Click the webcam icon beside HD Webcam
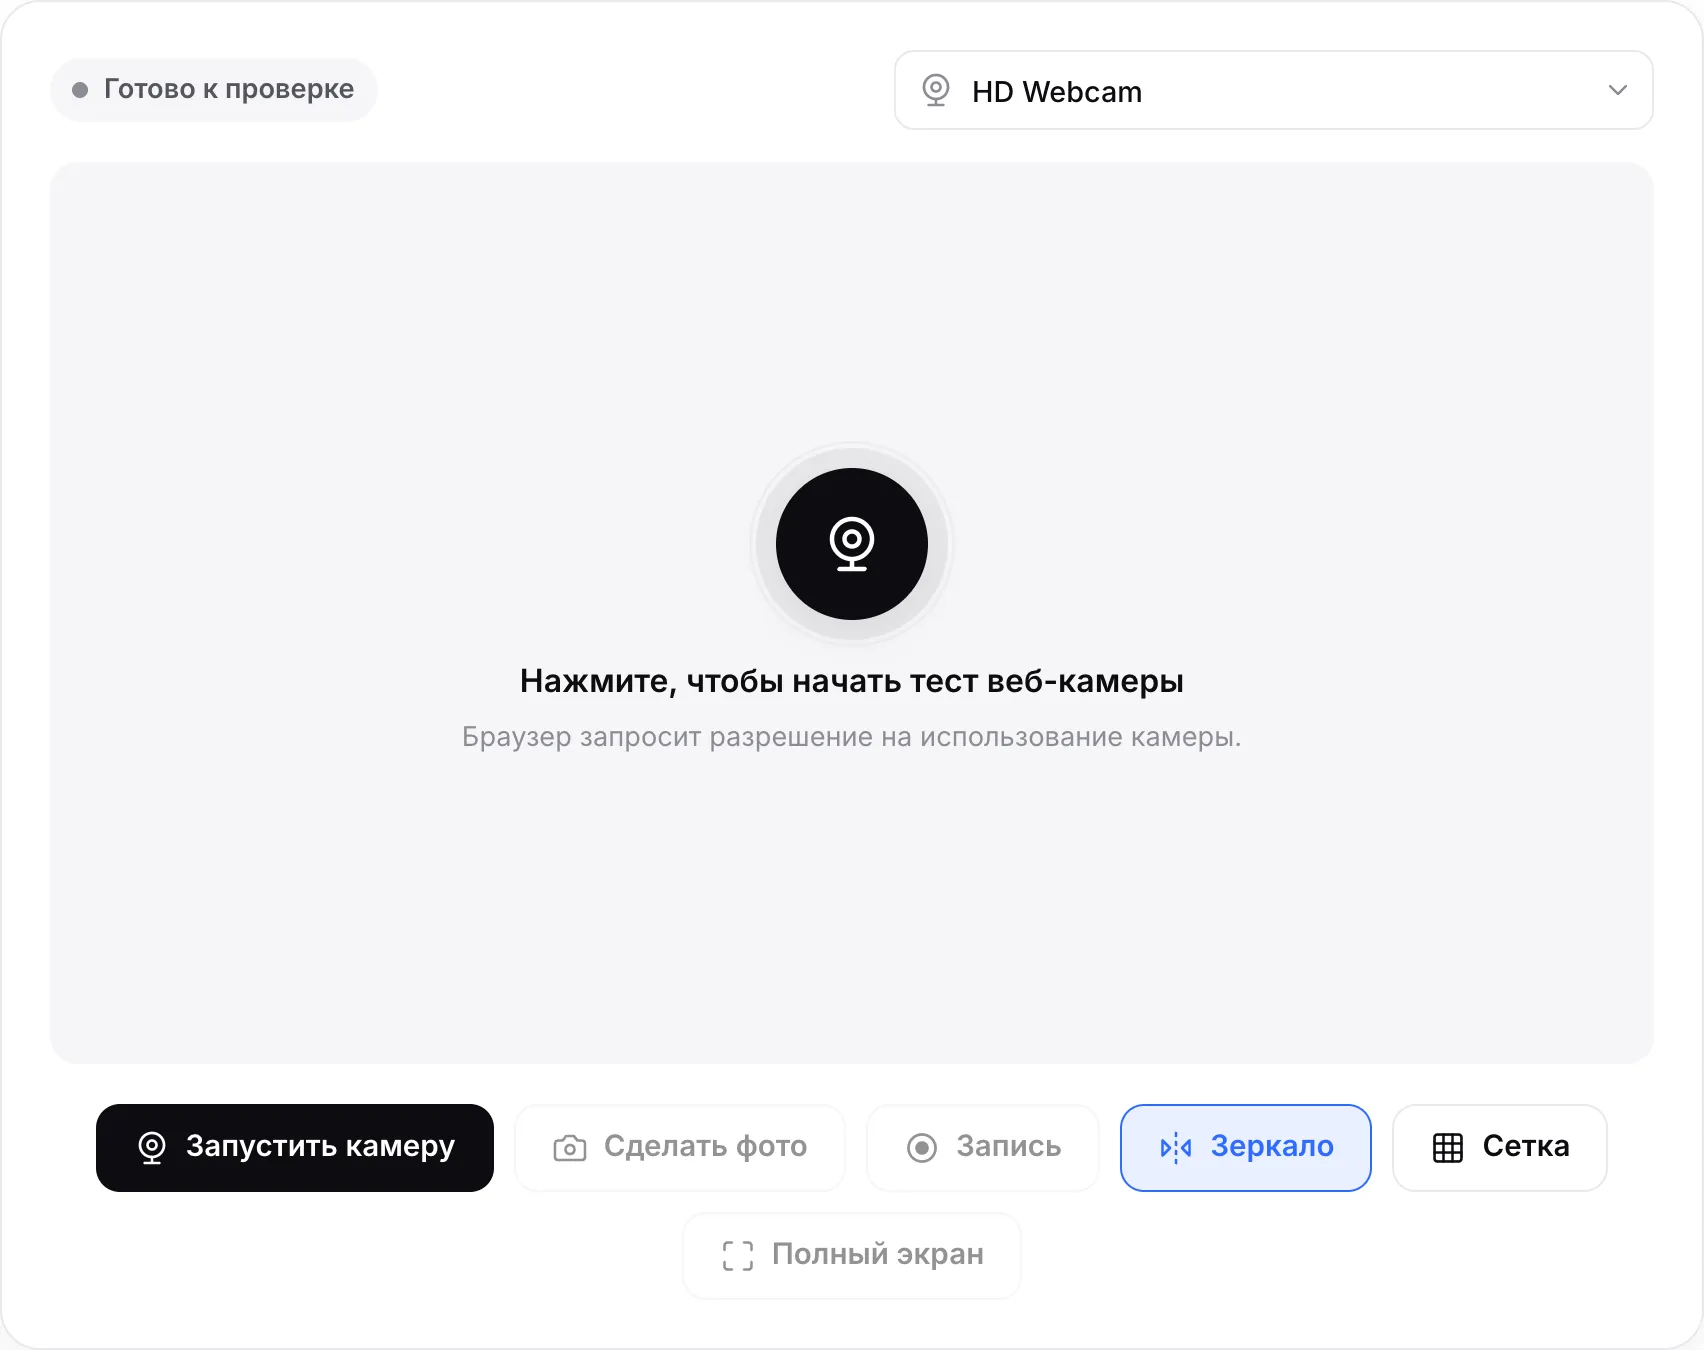Screen dimensions: 1704x1350 click(936, 90)
